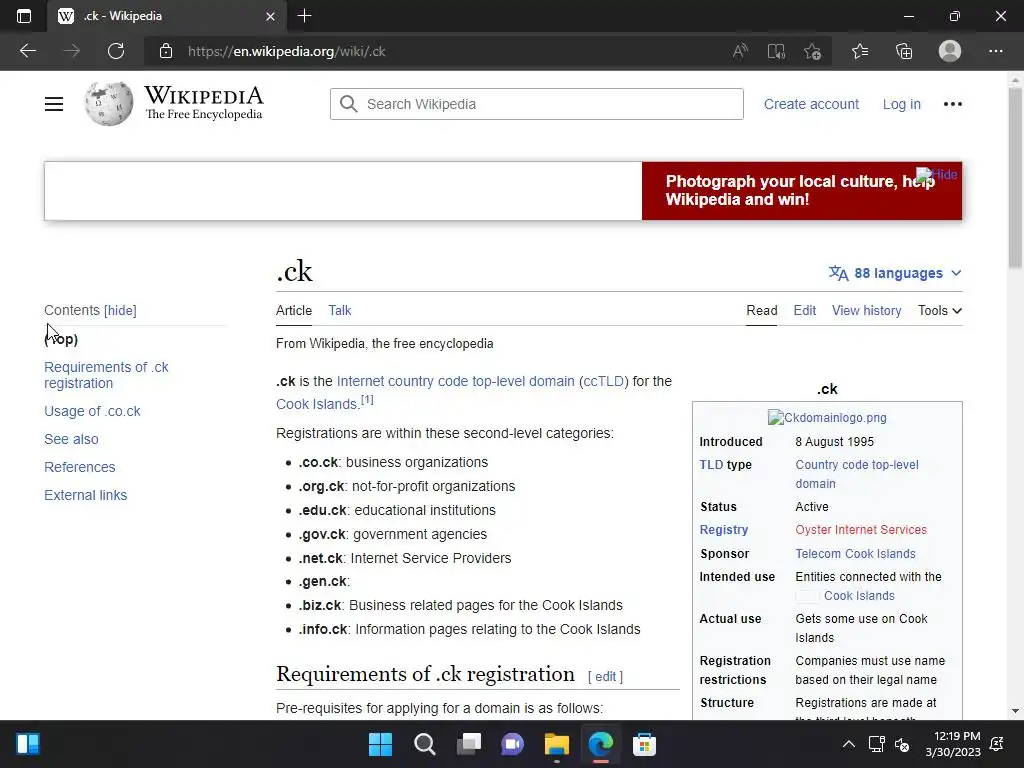Switch to the Talk tab

[x=340, y=310]
